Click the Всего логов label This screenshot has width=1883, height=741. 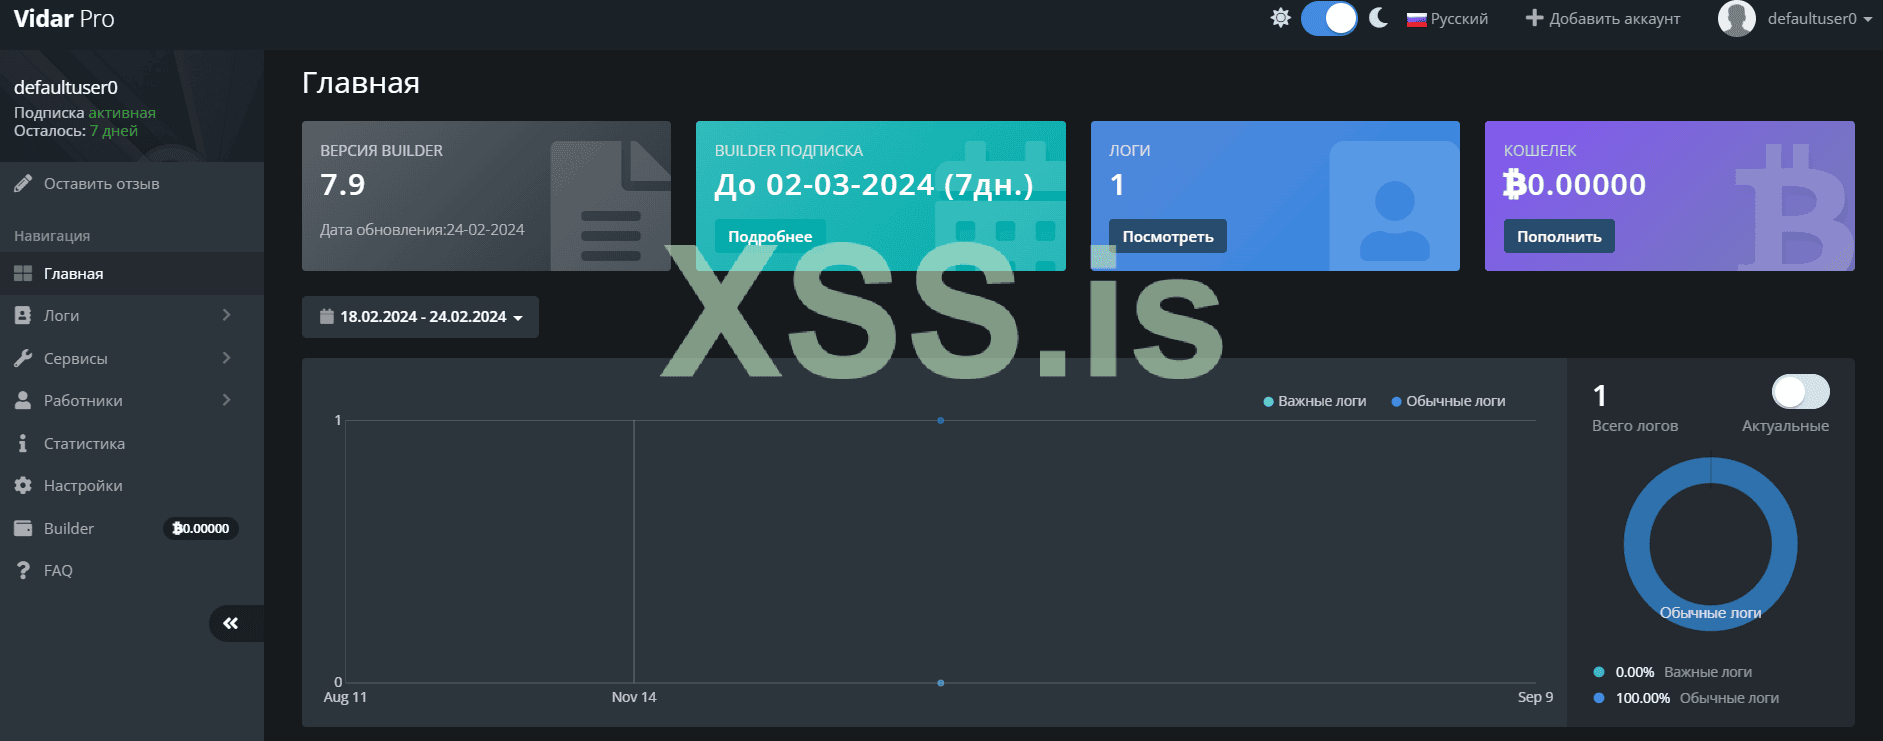tap(1635, 426)
